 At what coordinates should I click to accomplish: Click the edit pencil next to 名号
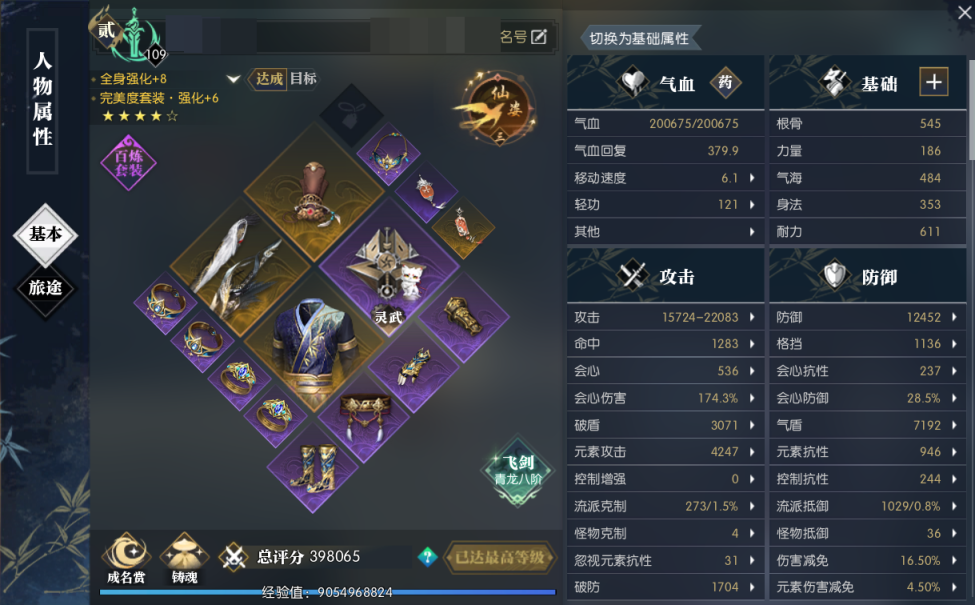[x=539, y=37]
